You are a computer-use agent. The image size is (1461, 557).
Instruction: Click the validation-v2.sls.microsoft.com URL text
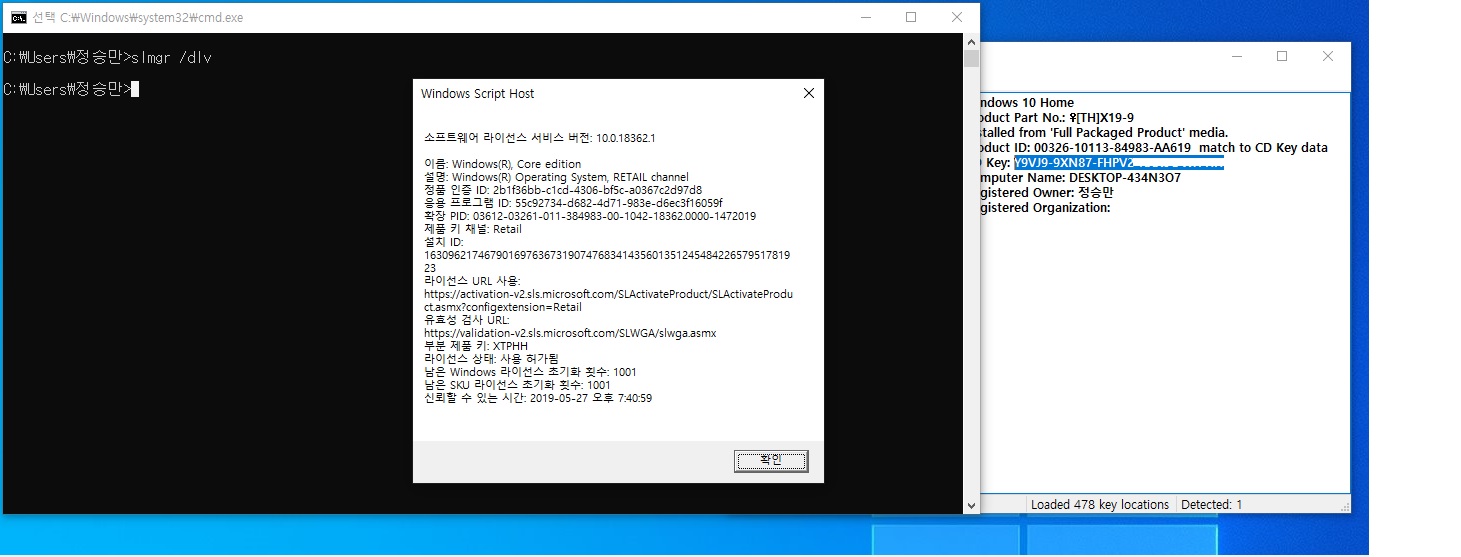click(x=570, y=332)
